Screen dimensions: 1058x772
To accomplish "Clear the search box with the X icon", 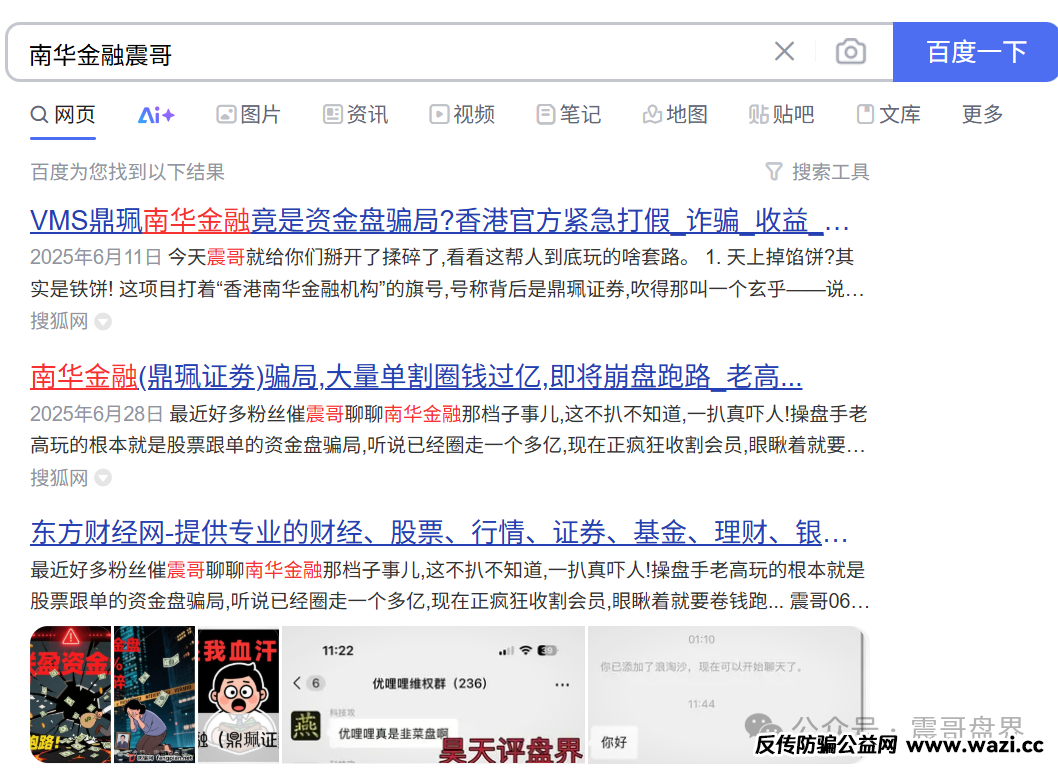I will coord(784,51).
